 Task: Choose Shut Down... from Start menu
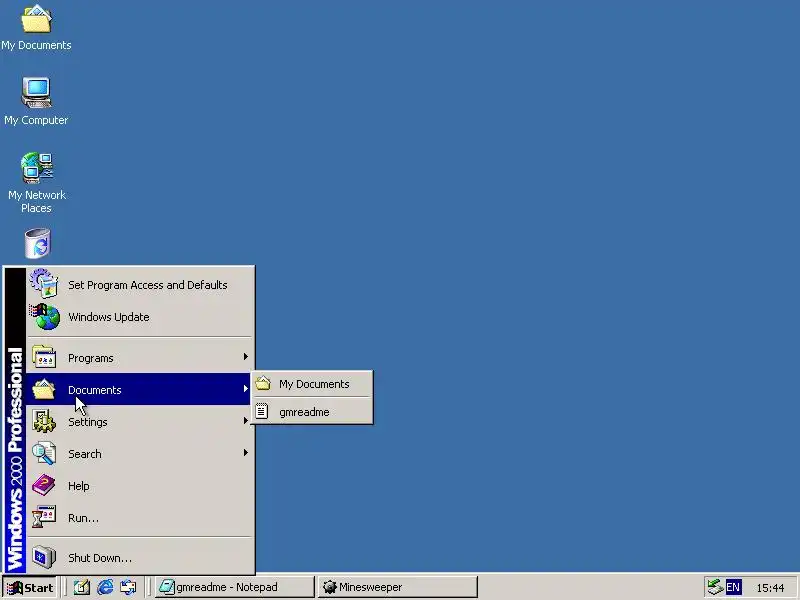point(139,558)
